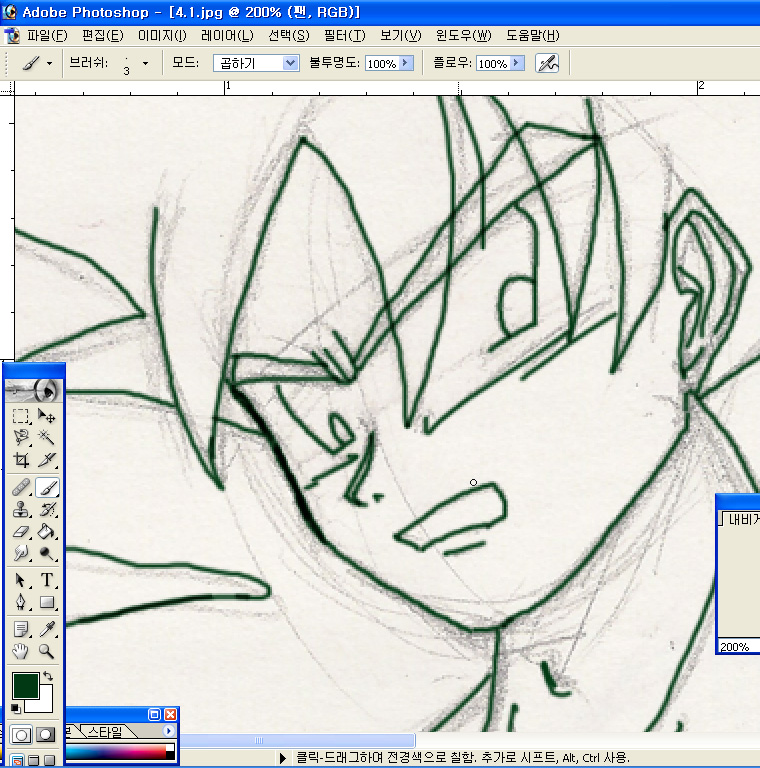Open the 이미지(I) menu
The height and width of the screenshot is (768, 760).
pos(162,36)
